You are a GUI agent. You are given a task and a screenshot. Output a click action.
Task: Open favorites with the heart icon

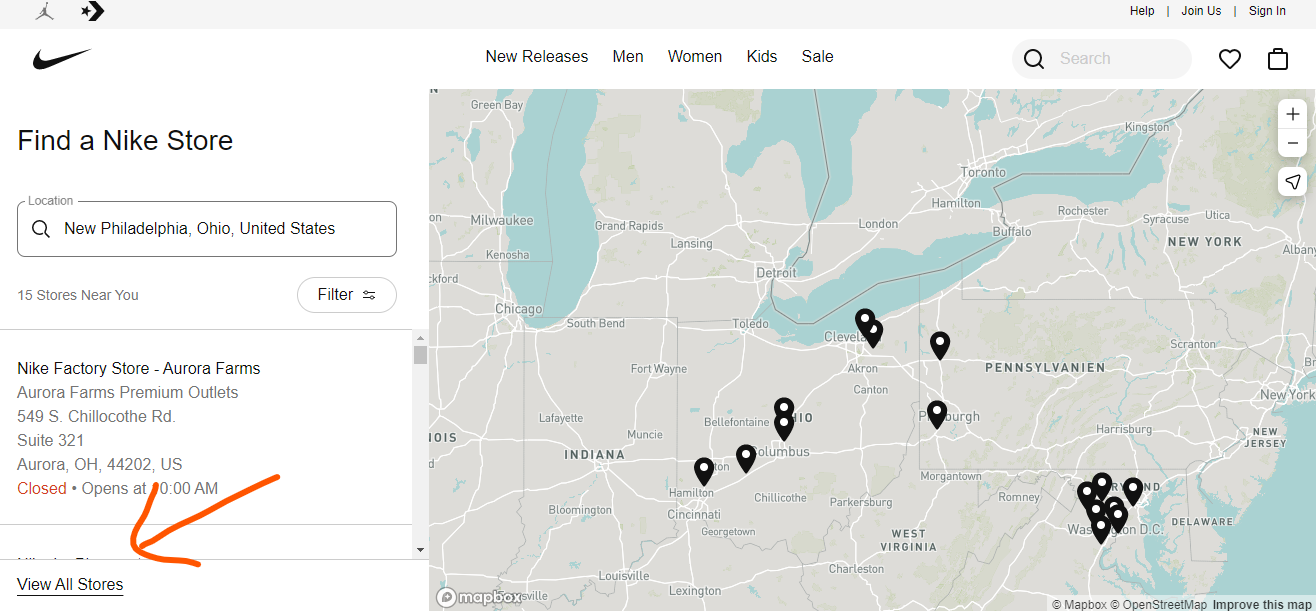[1230, 59]
